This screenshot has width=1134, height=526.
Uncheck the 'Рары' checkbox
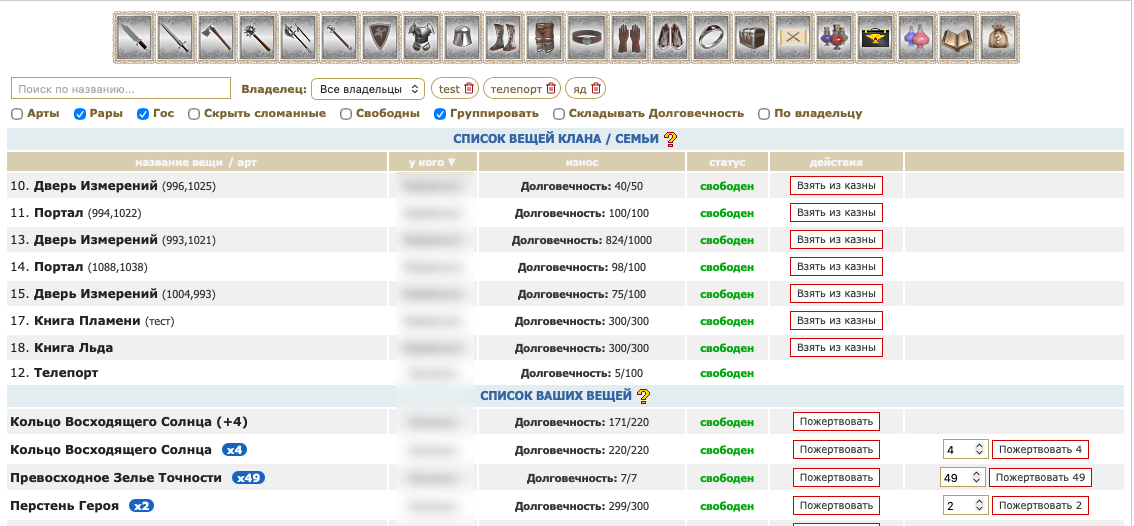[80, 114]
